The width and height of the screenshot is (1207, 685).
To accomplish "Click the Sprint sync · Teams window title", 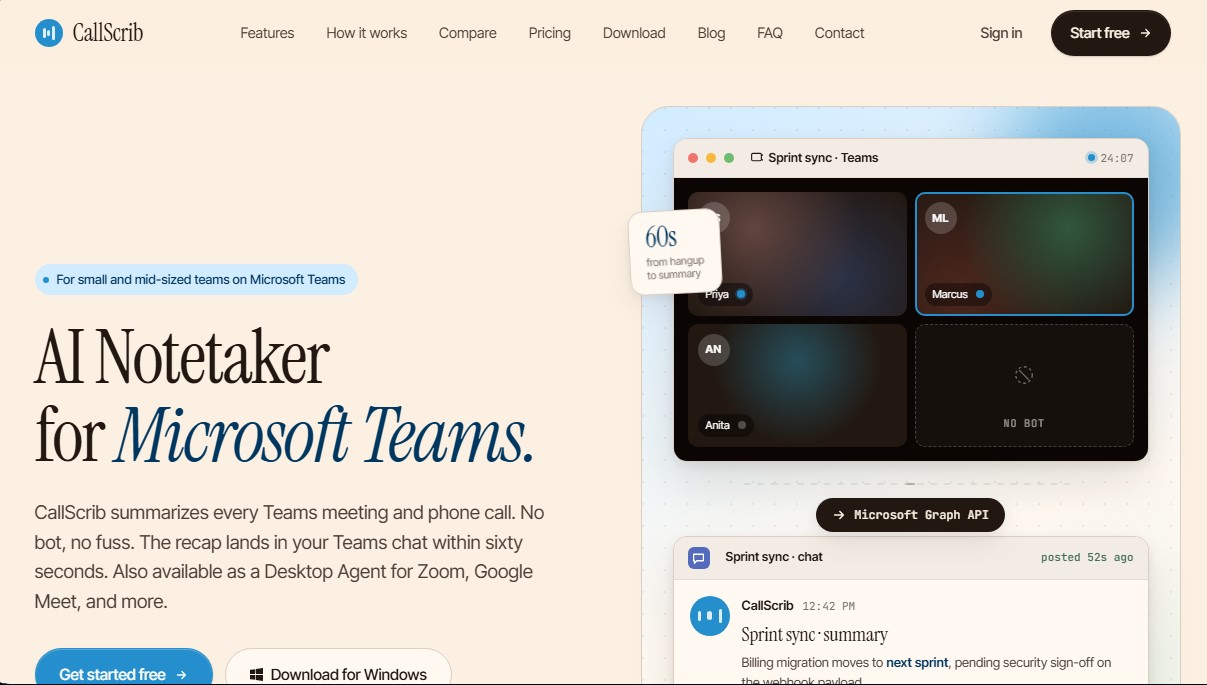I will tap(823, 158).
